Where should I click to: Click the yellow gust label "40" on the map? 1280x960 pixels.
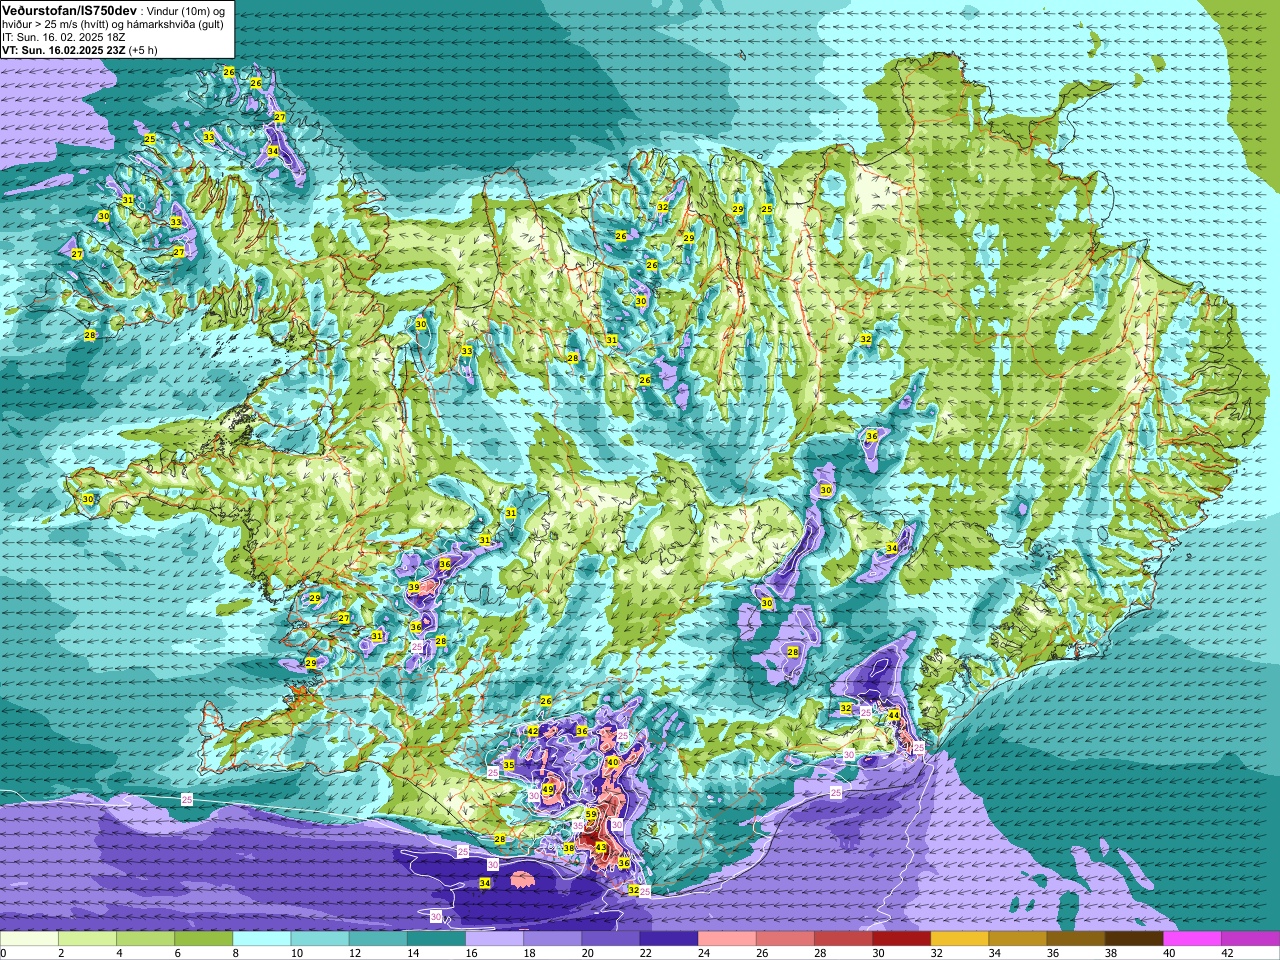click(x=613, y=762)
